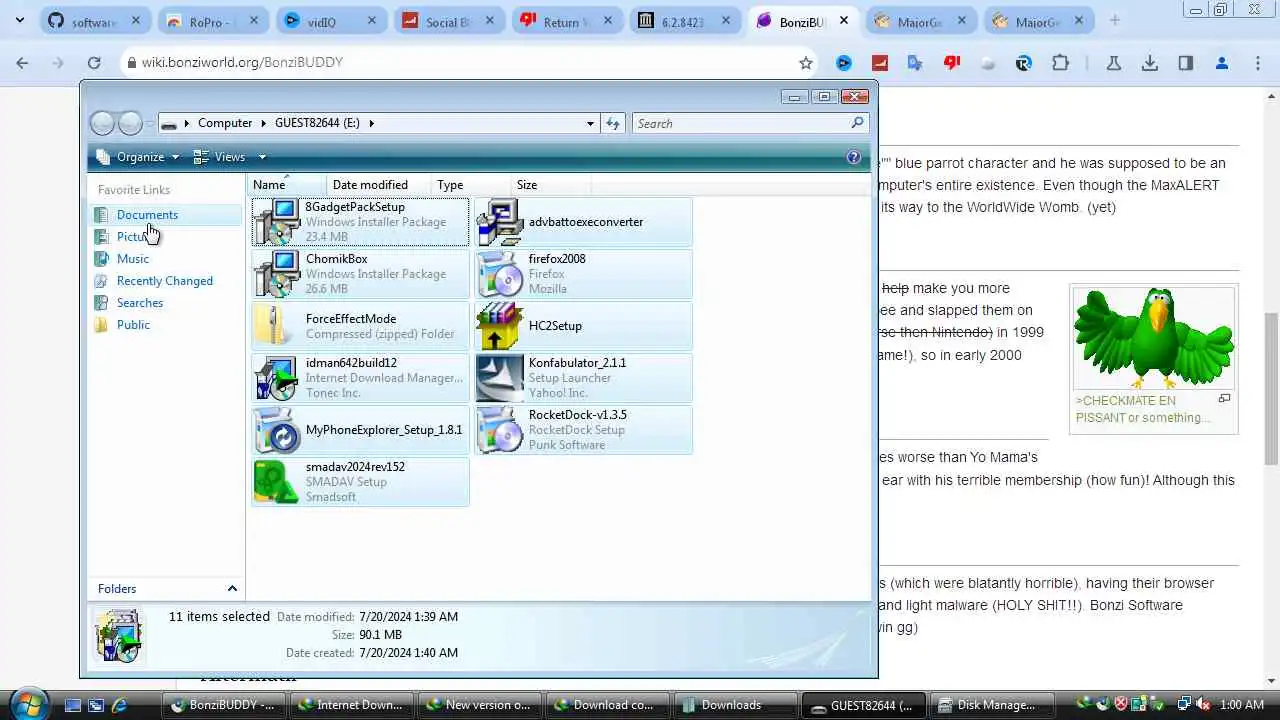
Task: Click the Explorer back navigation button
Action: [x=102, y=123]
